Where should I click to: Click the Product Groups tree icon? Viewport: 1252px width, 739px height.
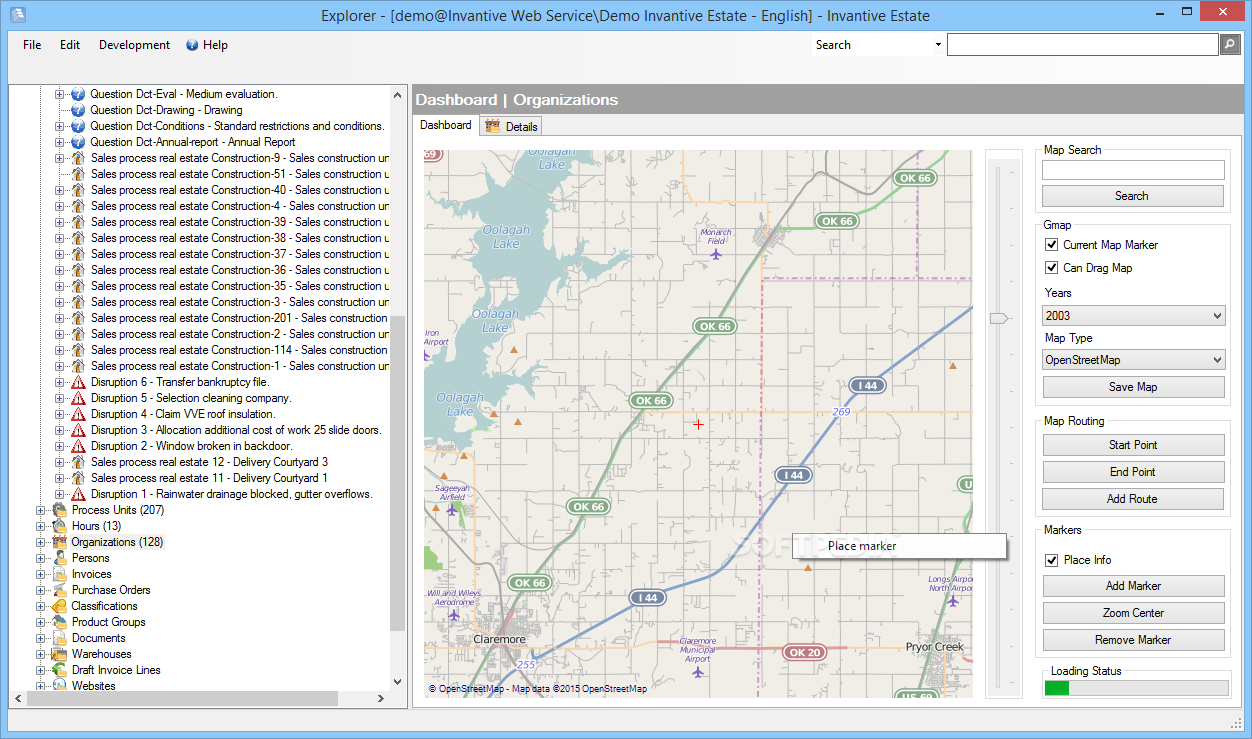[x=60, y=622]
